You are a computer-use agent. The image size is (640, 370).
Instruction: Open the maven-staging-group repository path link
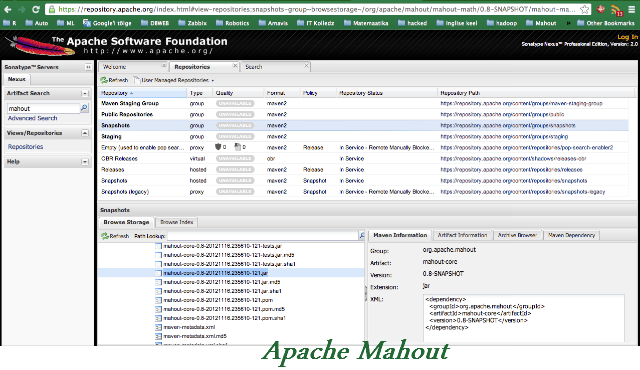[x=521, y=104]
